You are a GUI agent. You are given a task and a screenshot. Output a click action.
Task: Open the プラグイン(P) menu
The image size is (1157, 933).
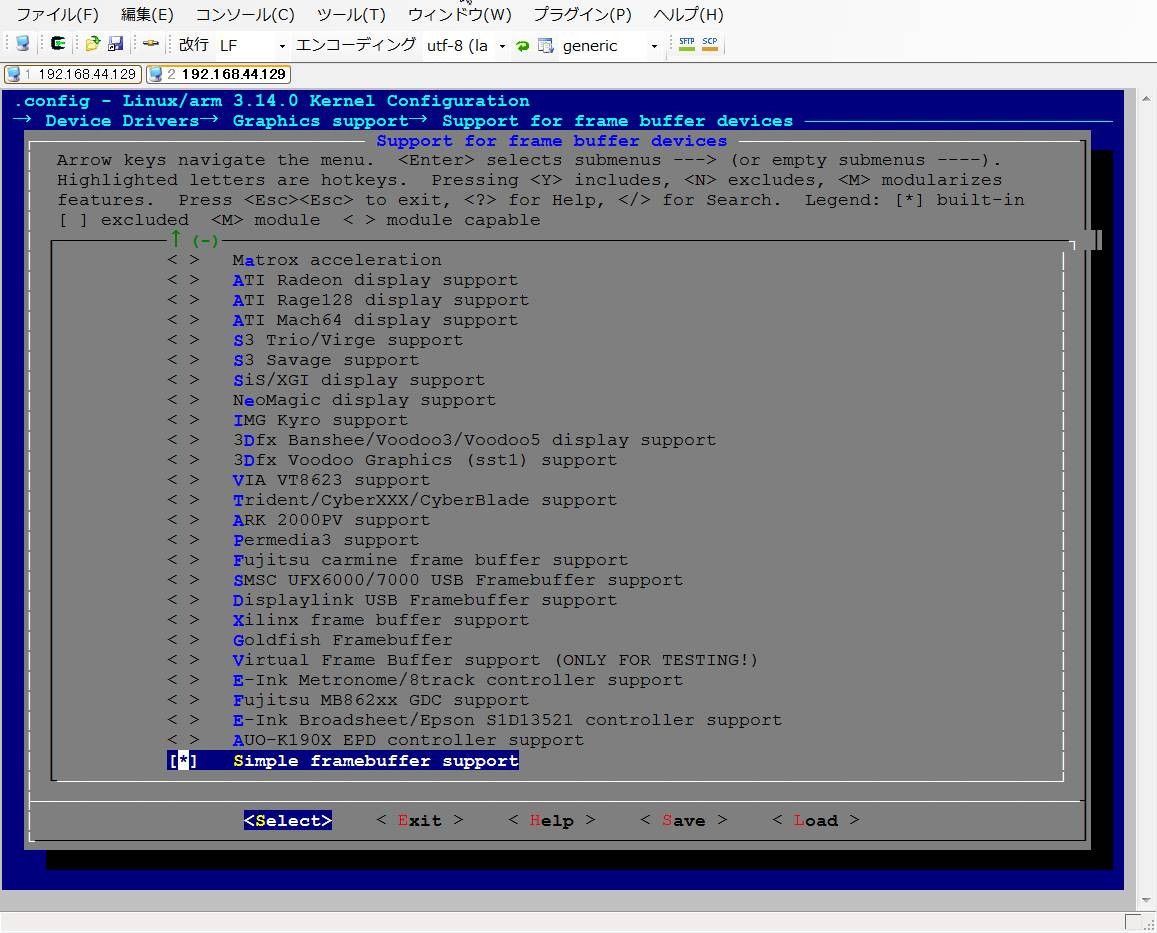[582, 15]
